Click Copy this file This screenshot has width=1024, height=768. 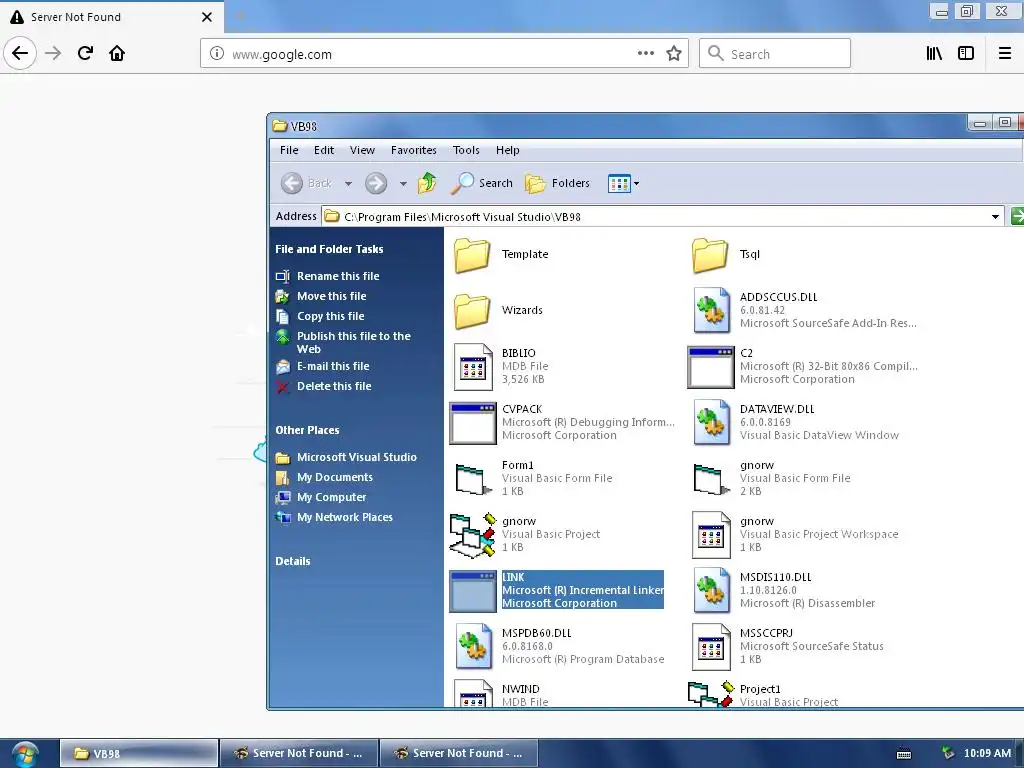pyautogui.click(x=330, y=316)
